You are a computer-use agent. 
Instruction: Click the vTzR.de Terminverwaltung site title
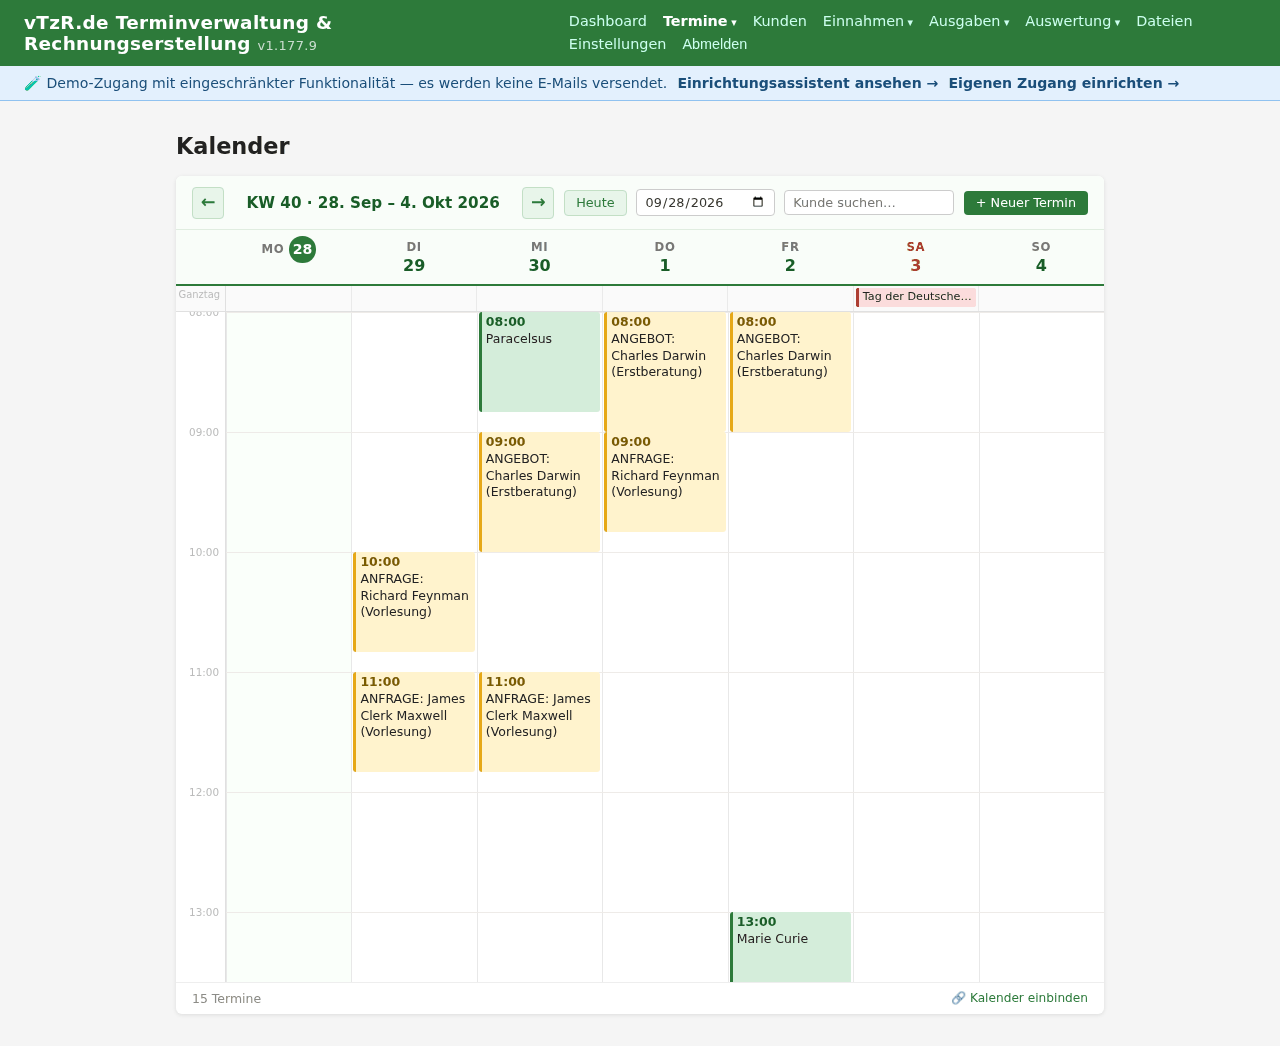pos(178,33)
